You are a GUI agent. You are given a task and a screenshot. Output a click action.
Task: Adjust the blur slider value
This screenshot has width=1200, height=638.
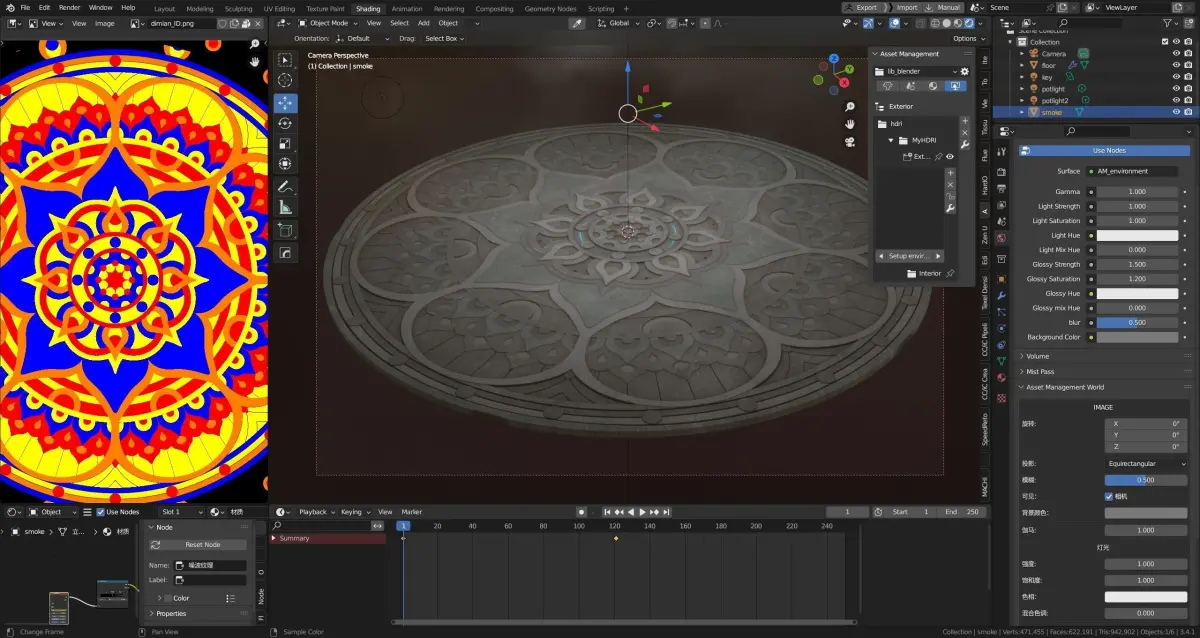click(x=1137, y=323)
